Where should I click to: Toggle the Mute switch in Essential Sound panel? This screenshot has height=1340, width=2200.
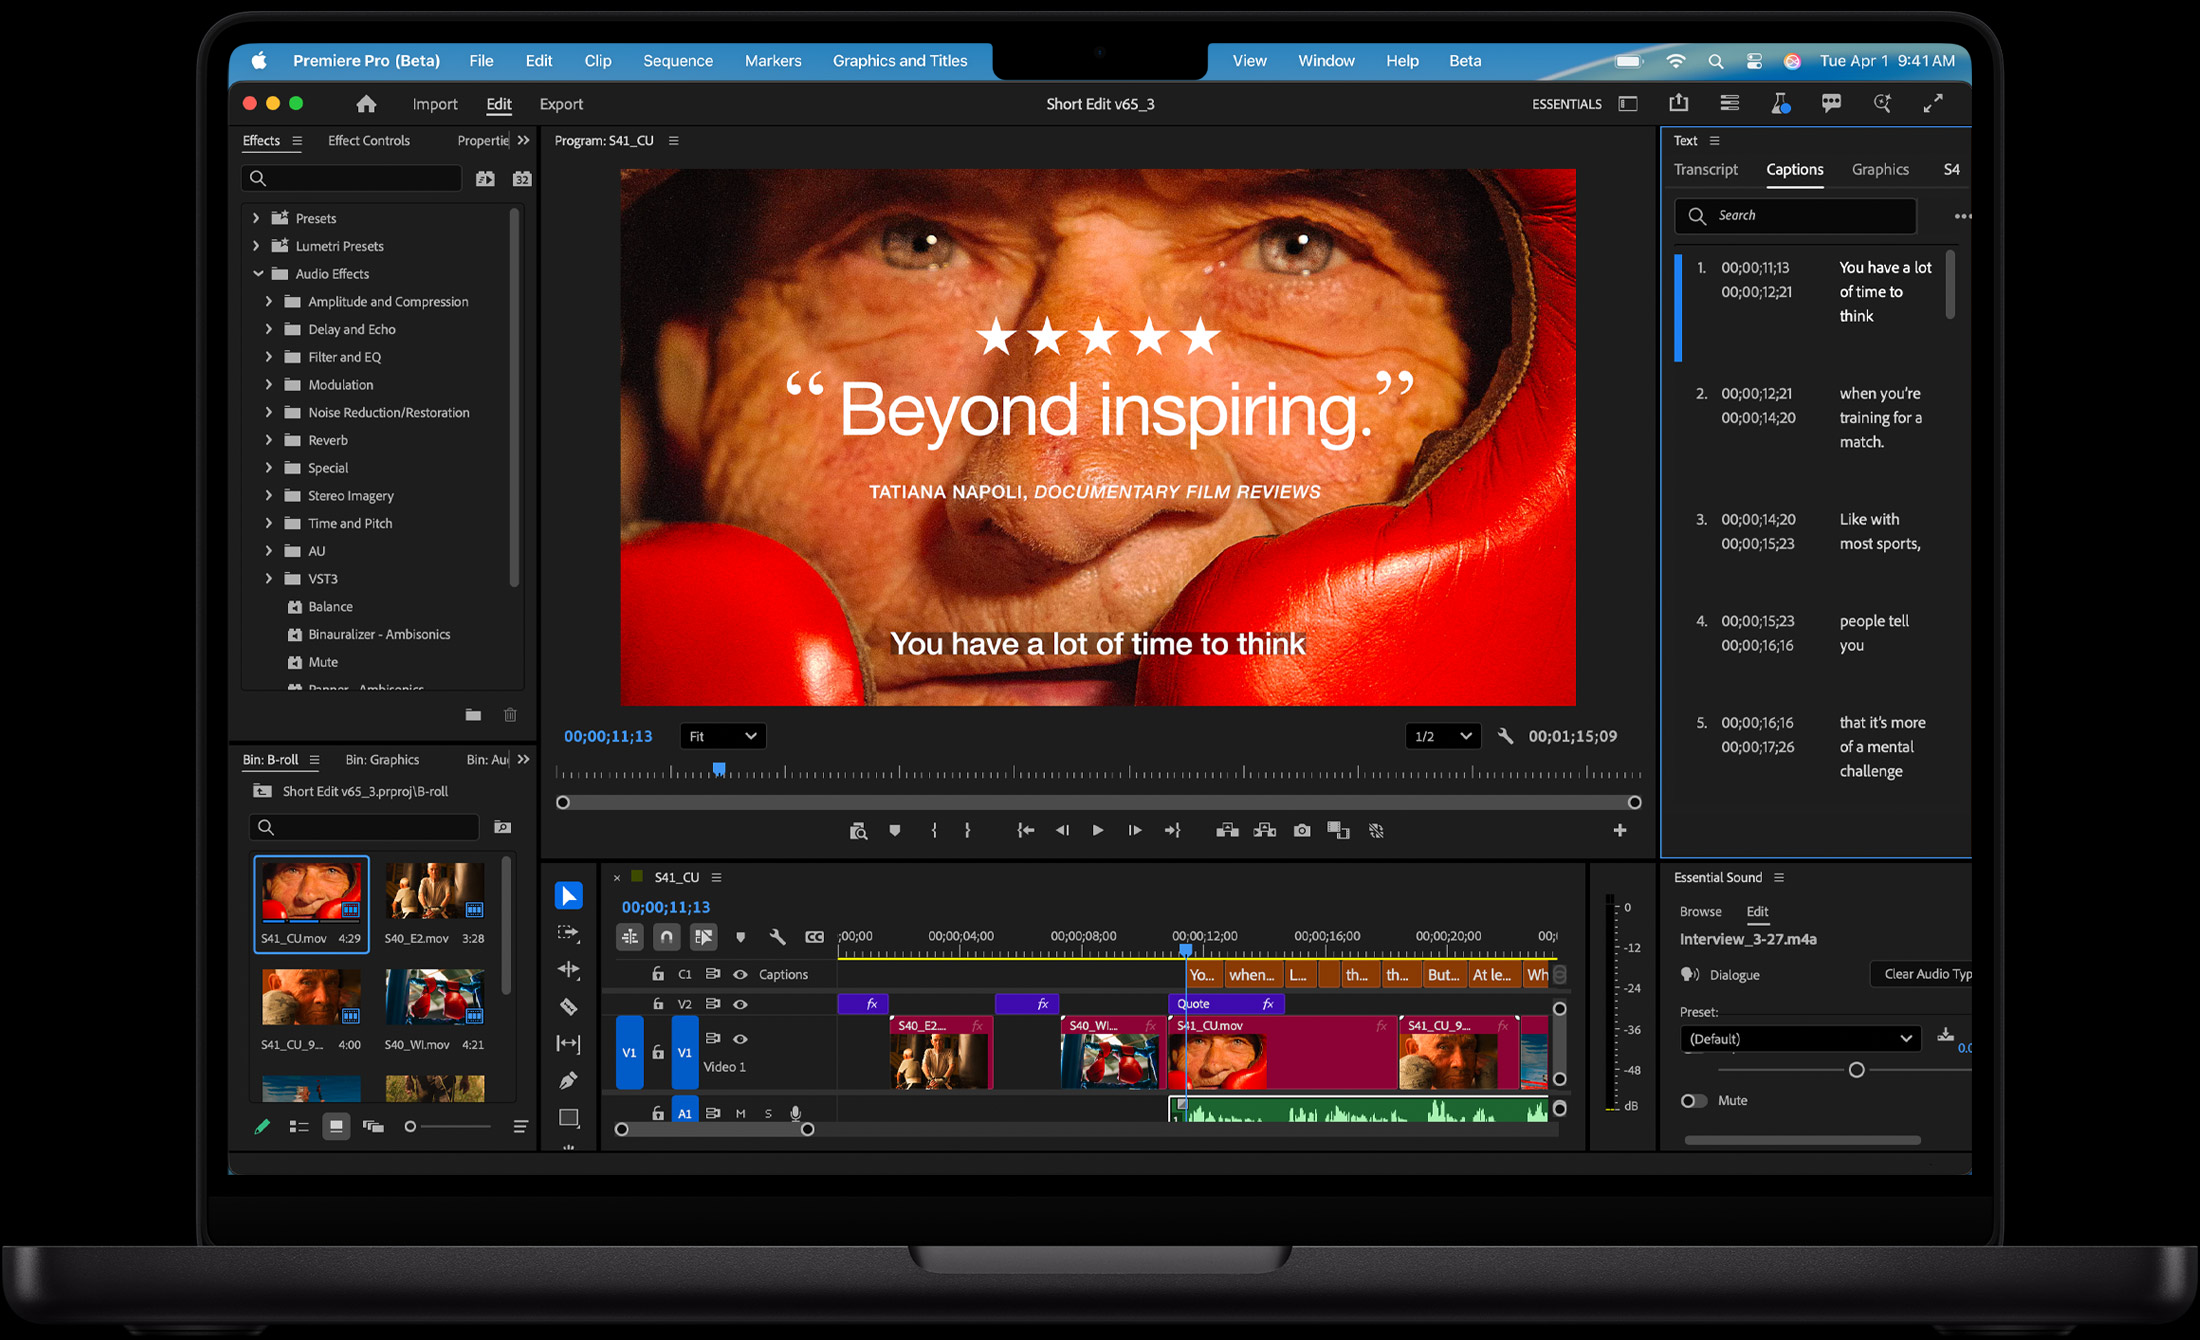[1694, 1100]
